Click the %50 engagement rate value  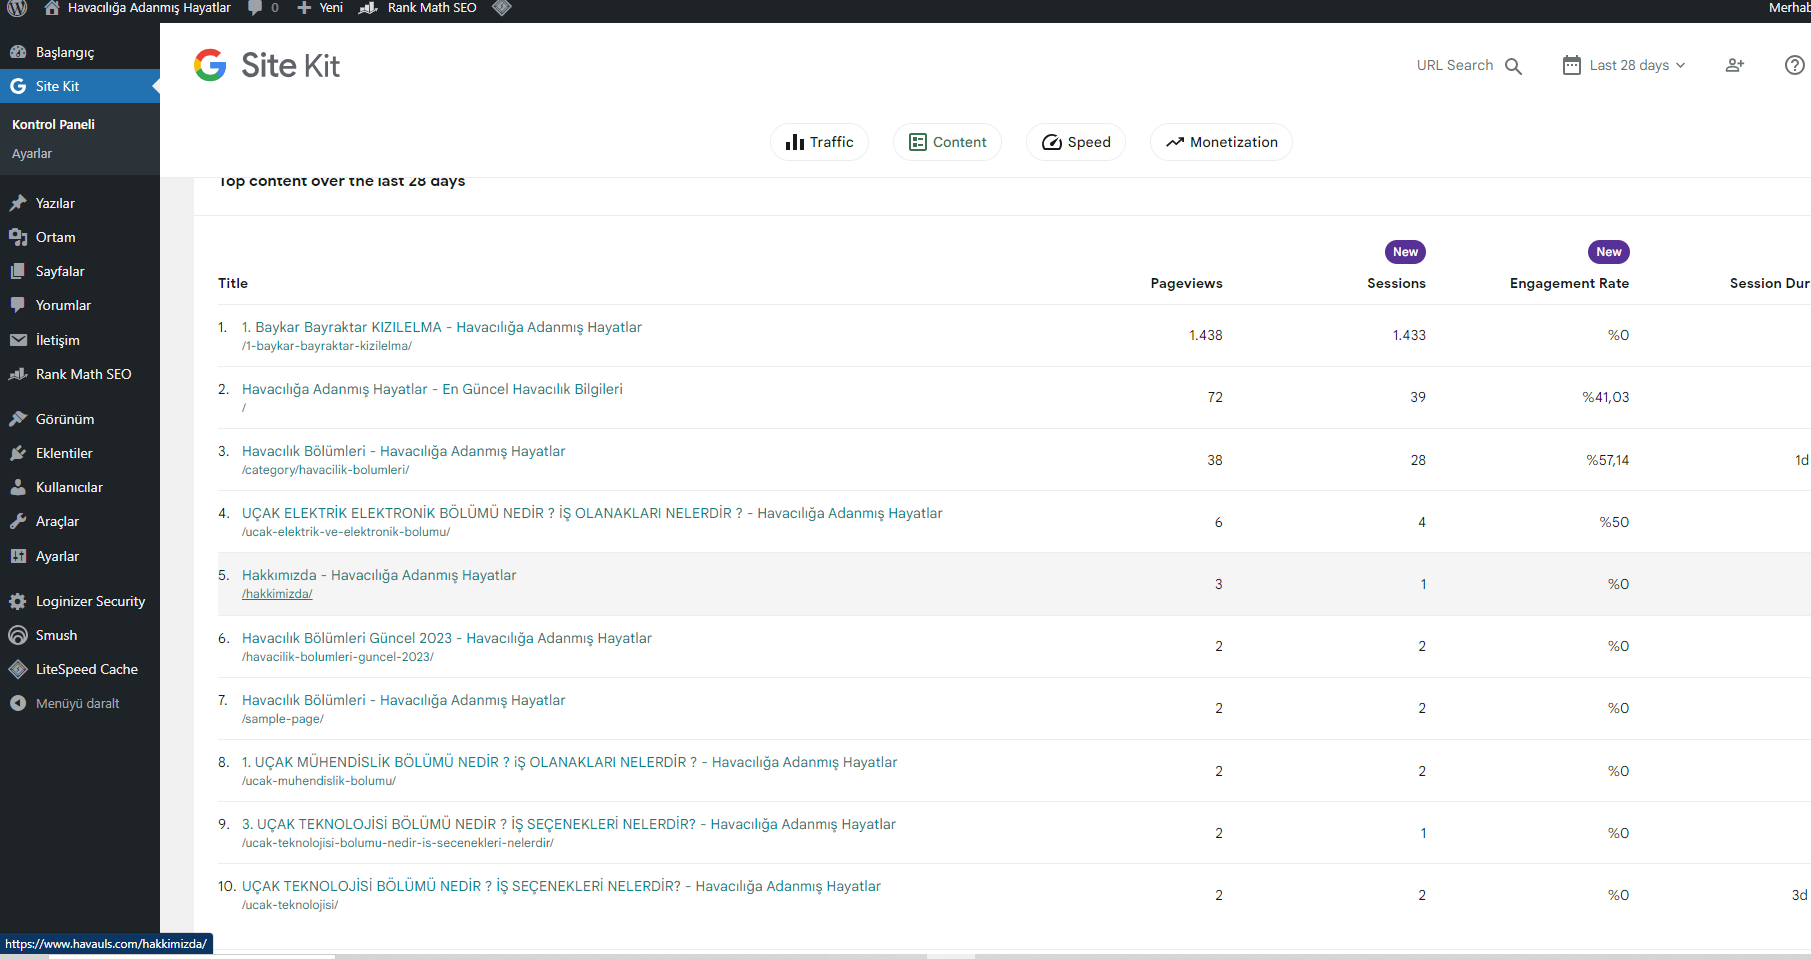pyautogui.click(x=1614, y=522)
